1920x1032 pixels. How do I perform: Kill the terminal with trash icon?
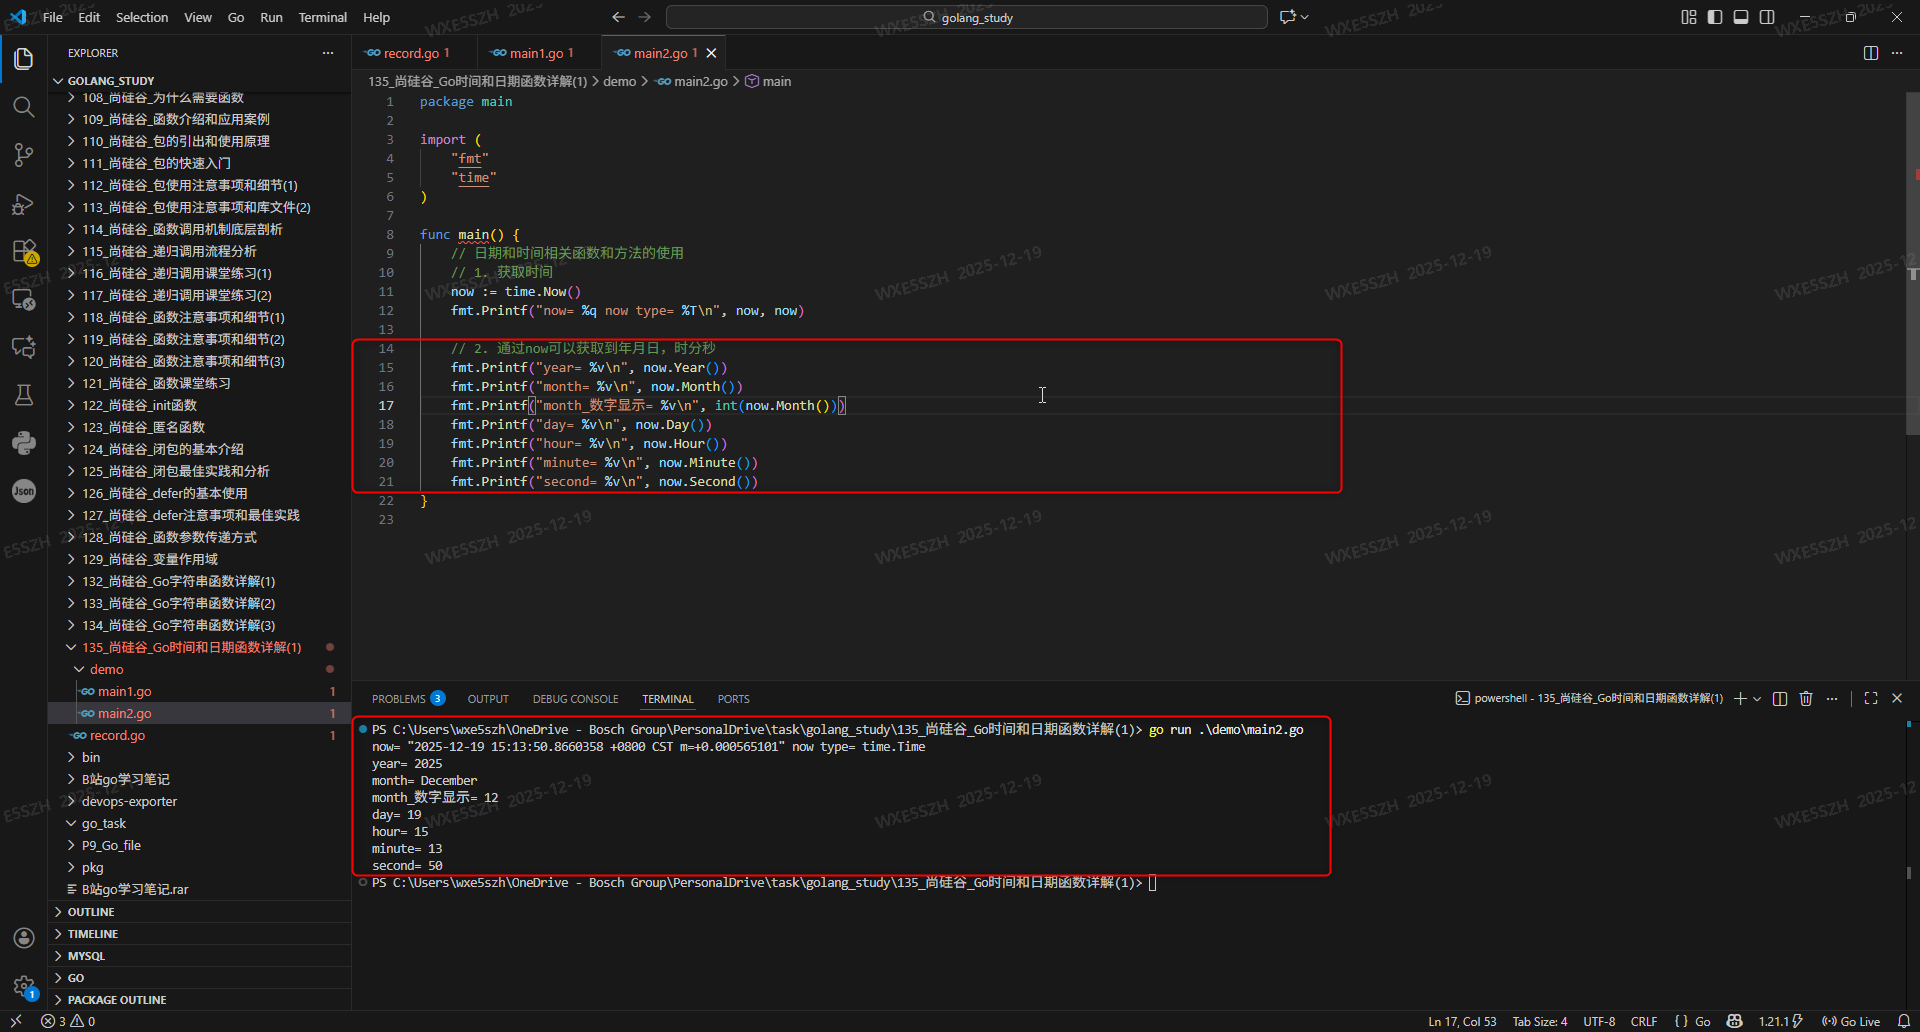(x=1806, y=699)
